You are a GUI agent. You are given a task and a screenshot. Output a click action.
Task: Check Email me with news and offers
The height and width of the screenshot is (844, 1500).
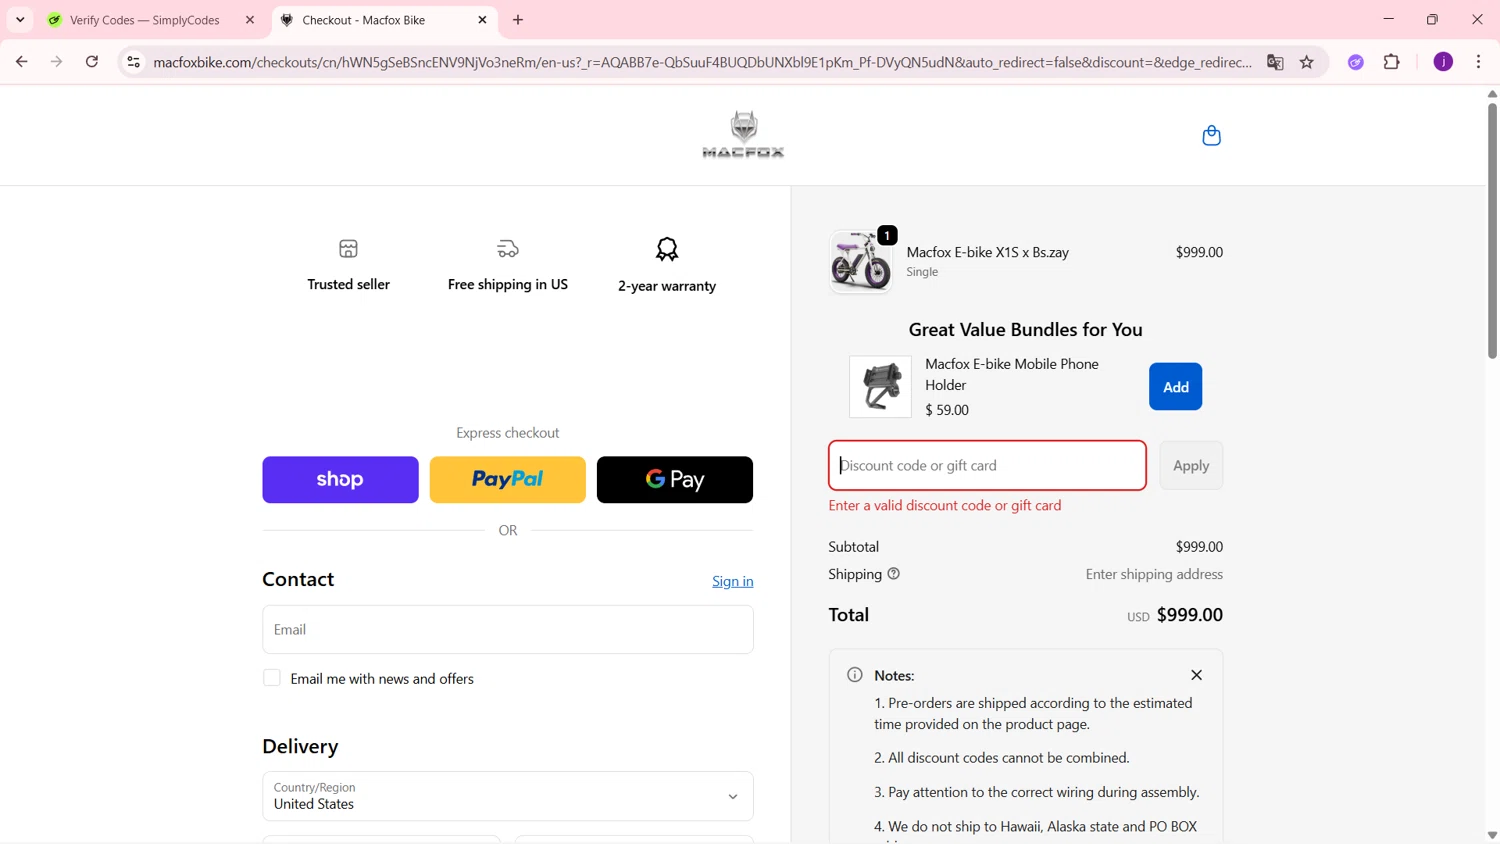272,678
